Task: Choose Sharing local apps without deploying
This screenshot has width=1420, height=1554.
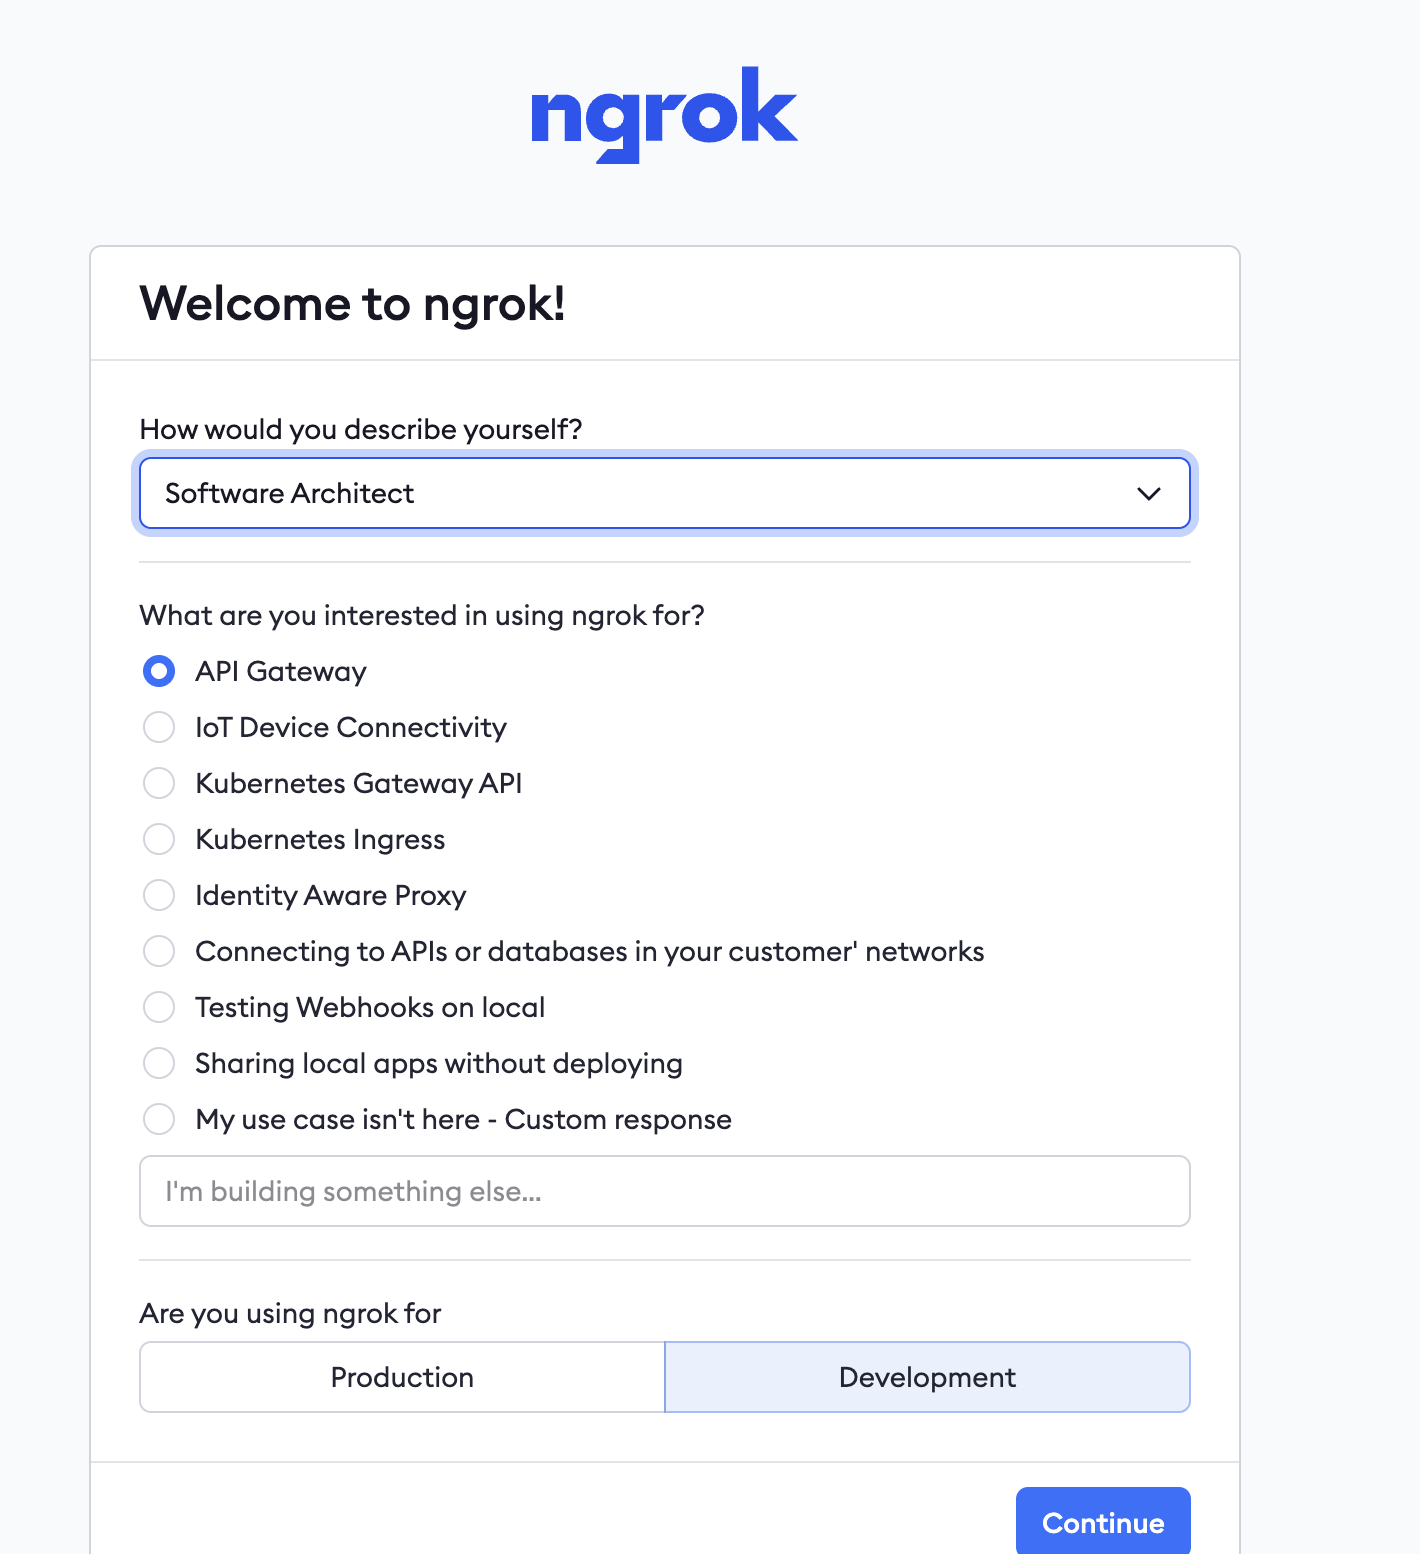Action: 159,1063
